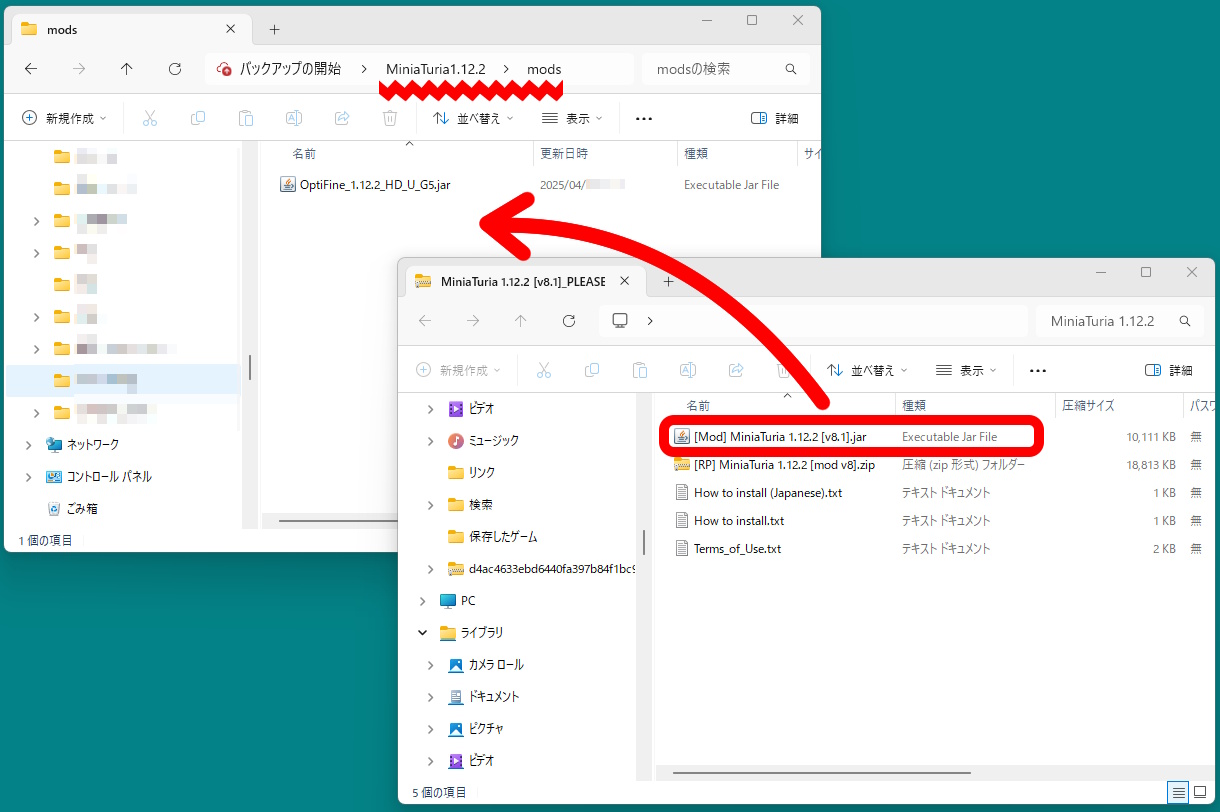Open 並べ替え dropdown in the MiniaTuria window
1220x812 pixels.
pyautogui.click(x=867, y=370)
